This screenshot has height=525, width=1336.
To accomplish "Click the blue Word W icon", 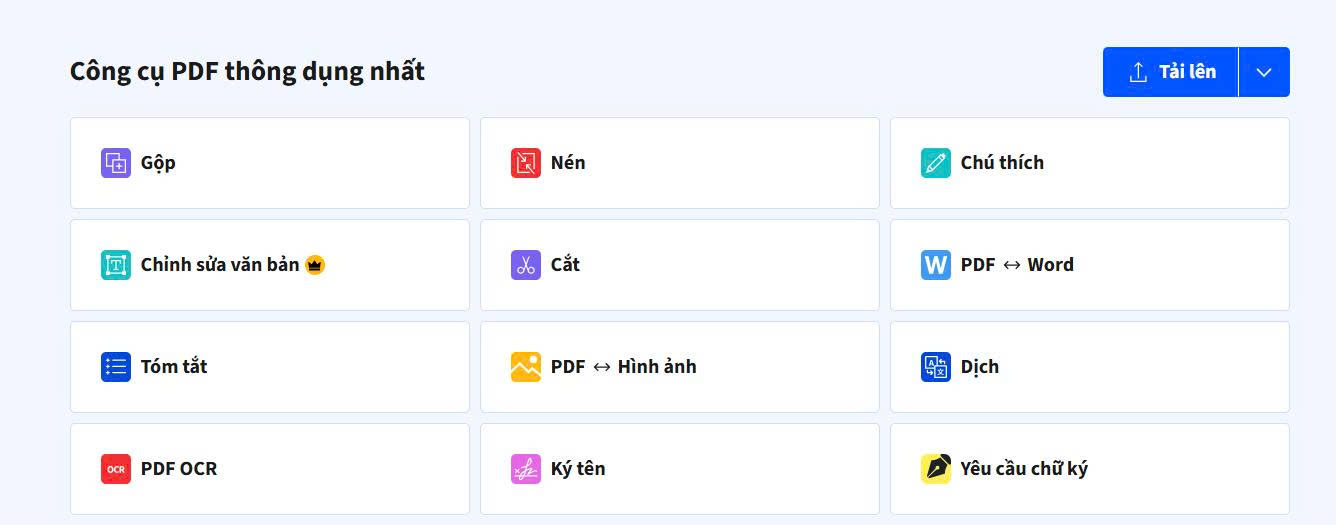I will pyautogui.click(x=936, y=265).
